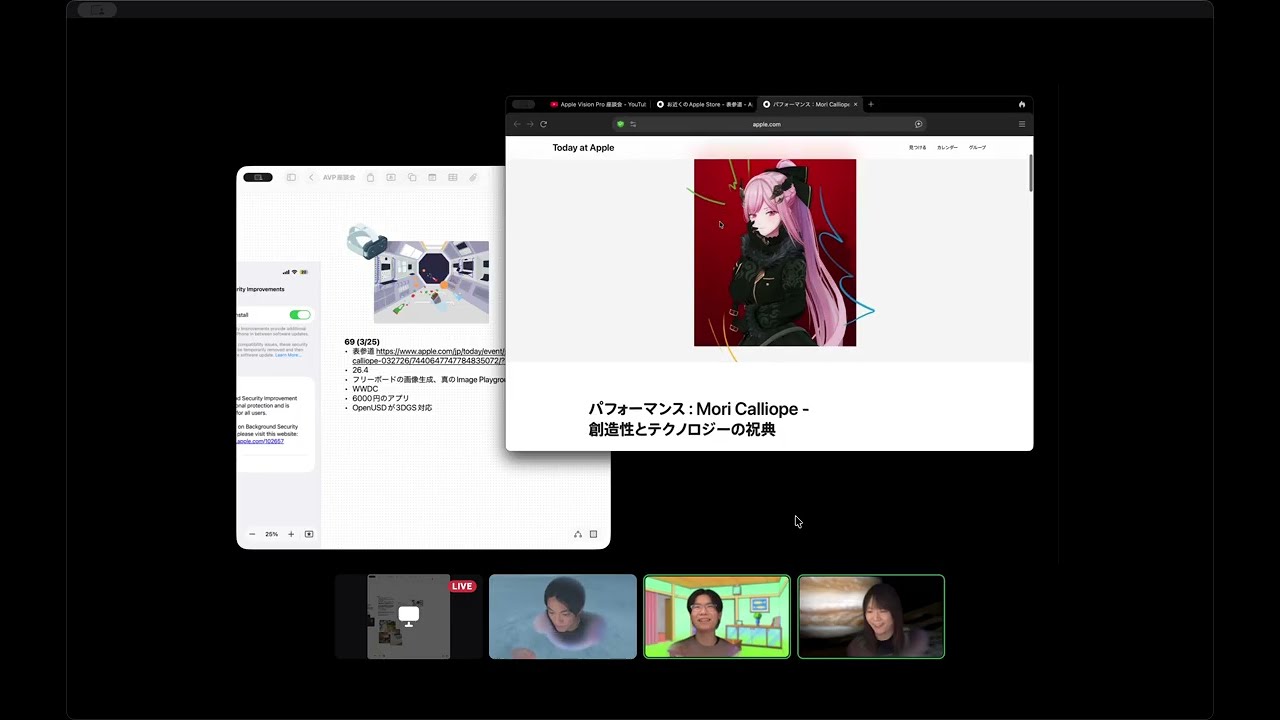Click the 6000円のアプリ bullet

[x=380, y=398]
